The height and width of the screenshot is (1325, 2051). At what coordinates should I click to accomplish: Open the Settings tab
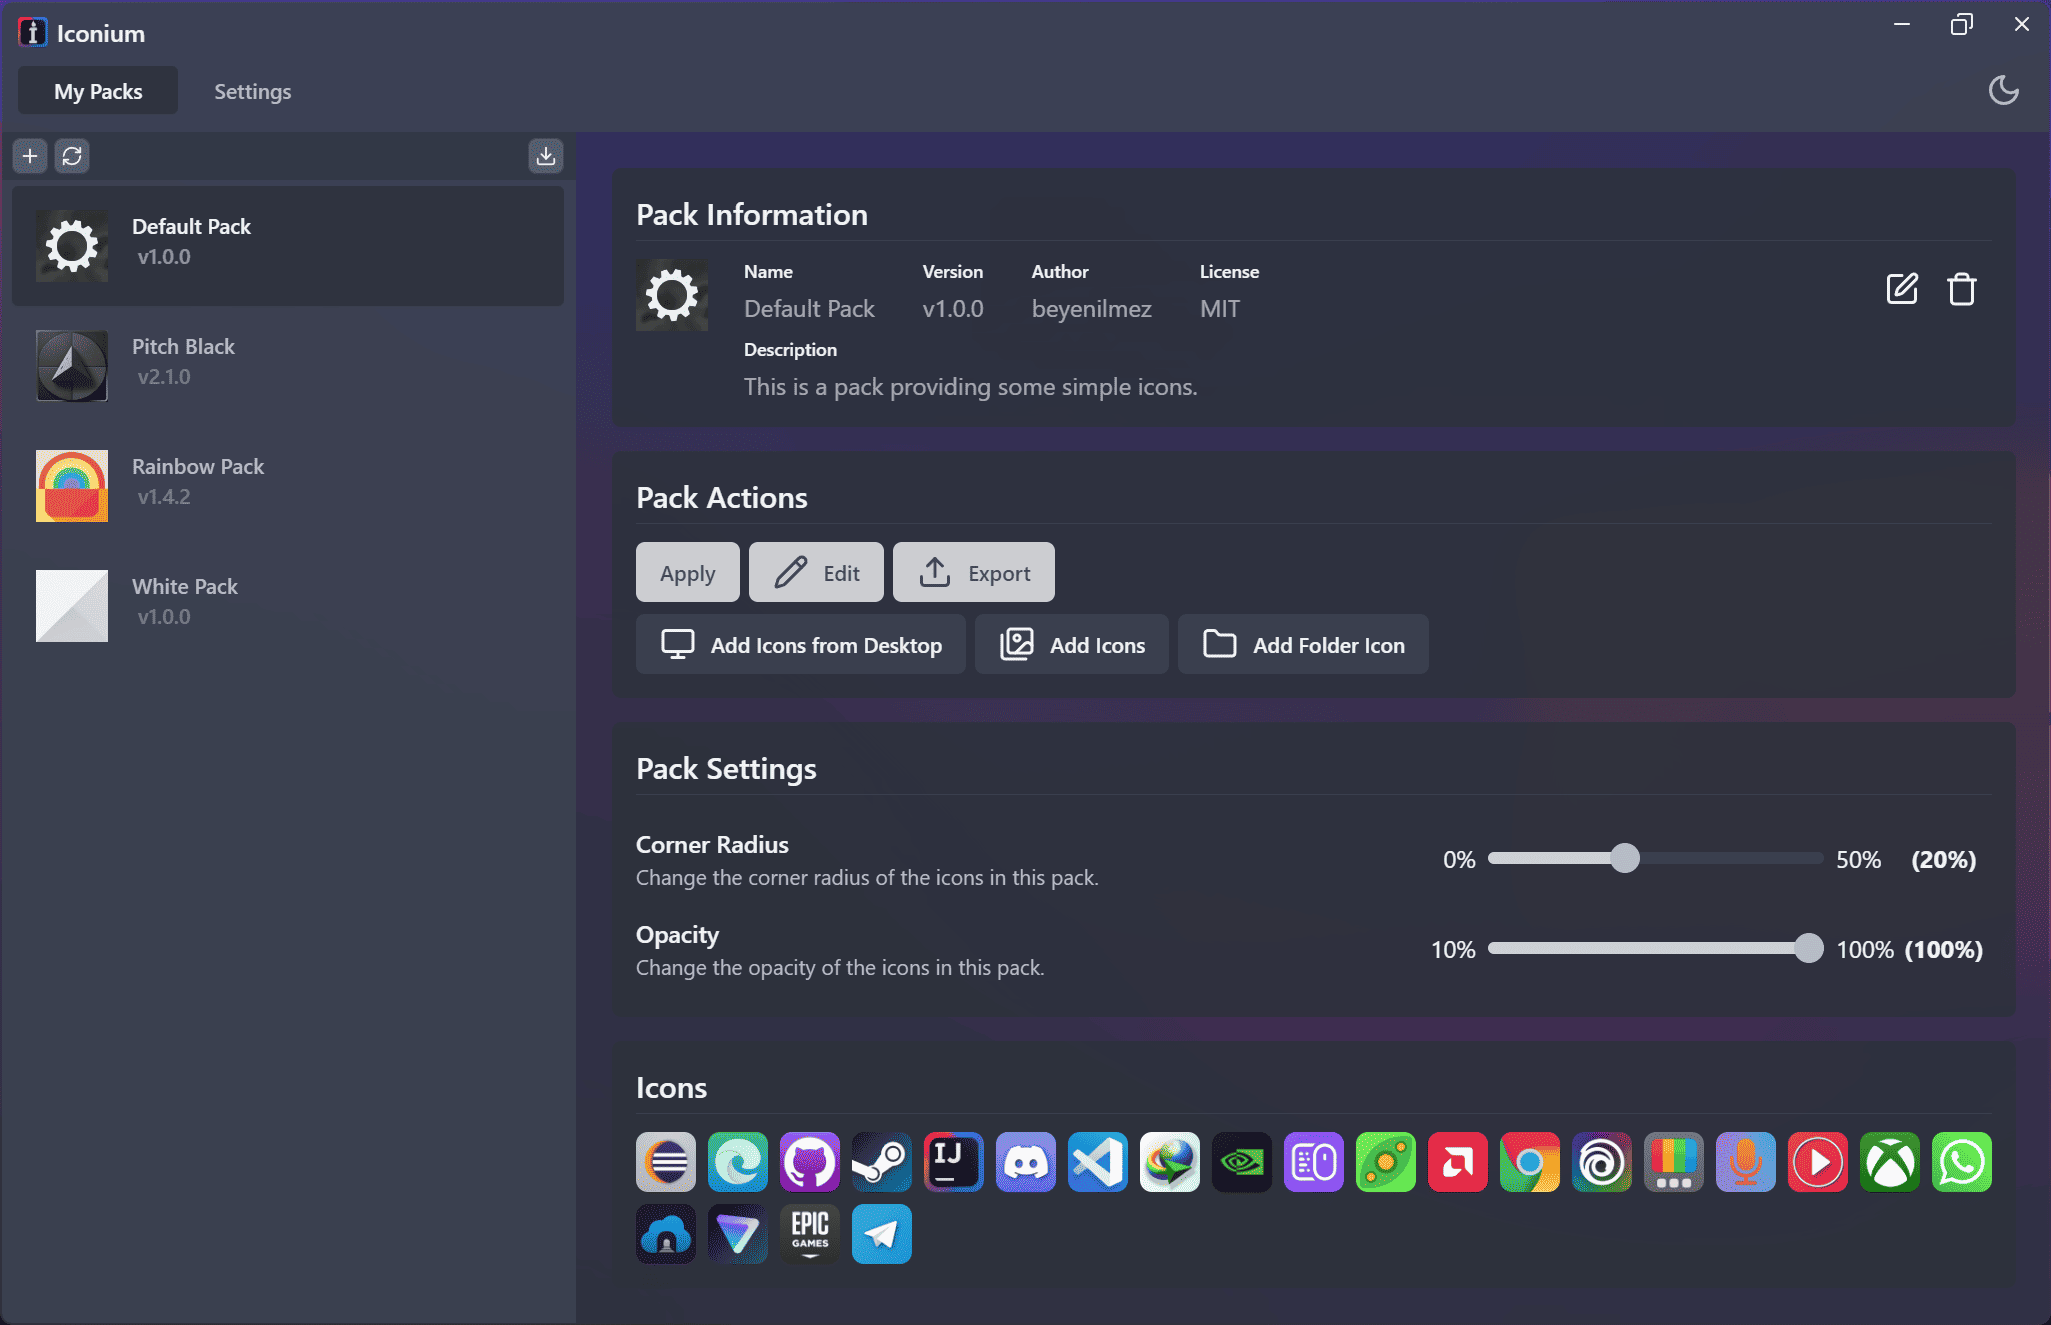(x=253, y=91)
